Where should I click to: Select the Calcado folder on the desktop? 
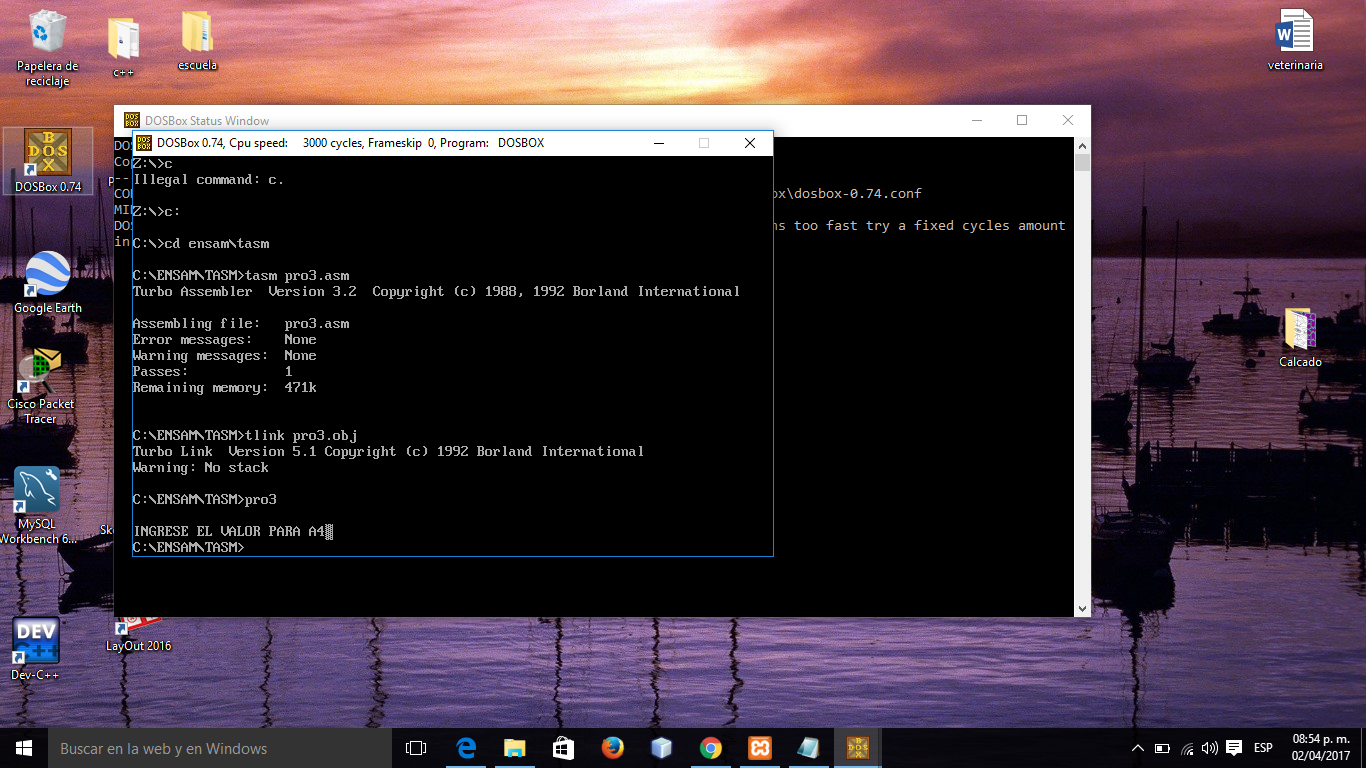1300,337
